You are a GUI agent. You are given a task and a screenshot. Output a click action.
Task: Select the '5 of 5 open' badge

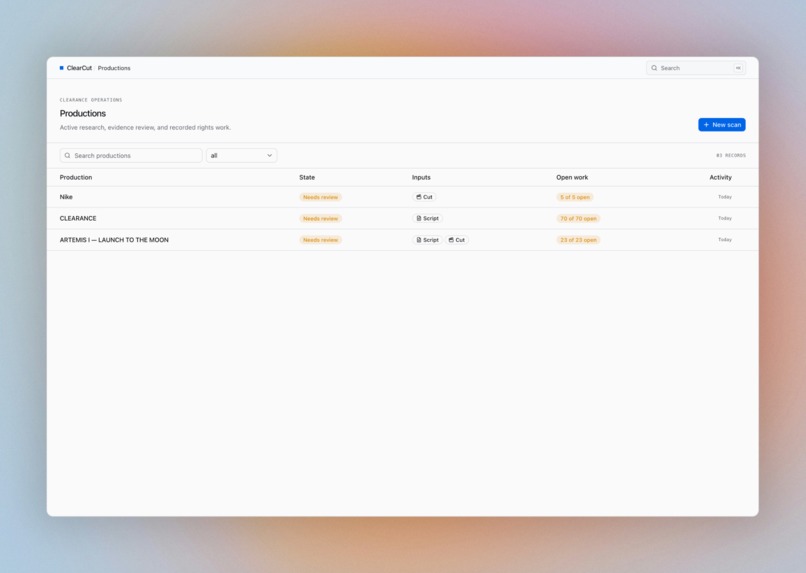pos(575,197)
